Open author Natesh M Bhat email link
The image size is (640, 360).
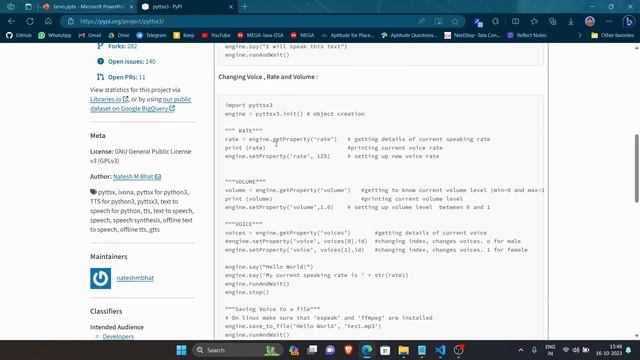tap(137, 176)
